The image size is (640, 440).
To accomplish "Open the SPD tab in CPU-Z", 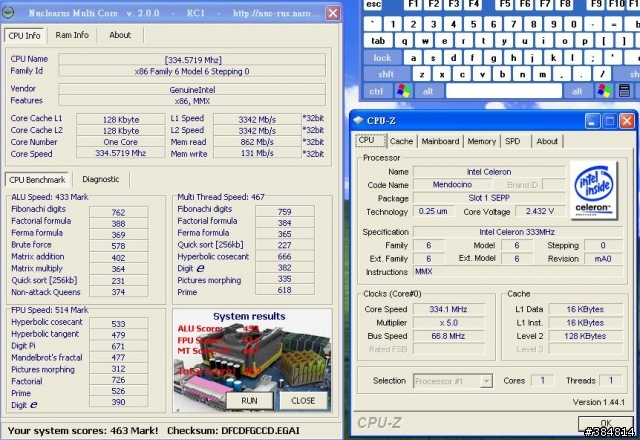I will click(x=513, y=141).
